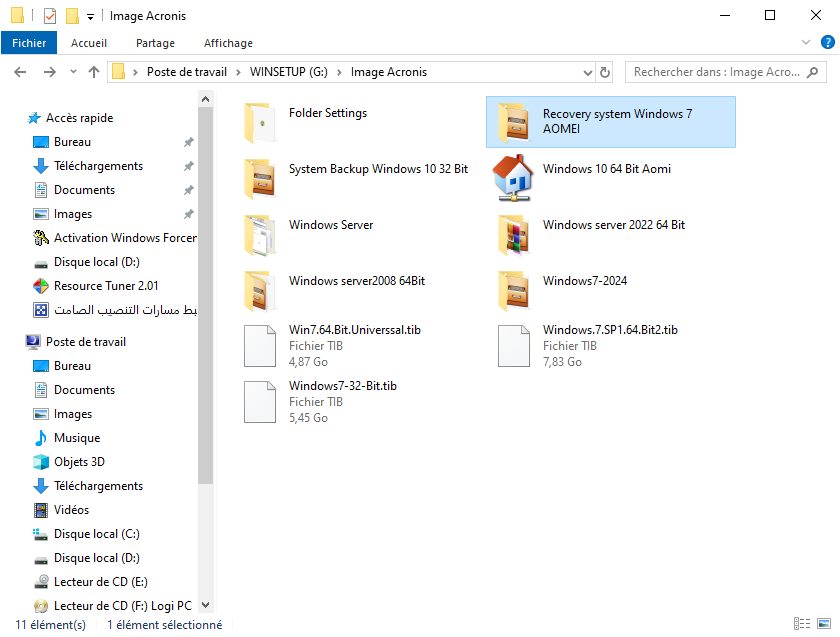This screenshot has width=840, height=637.
Task: Click the Windows7-32-Bit.tib file name
Action: [x=343, y=386]
